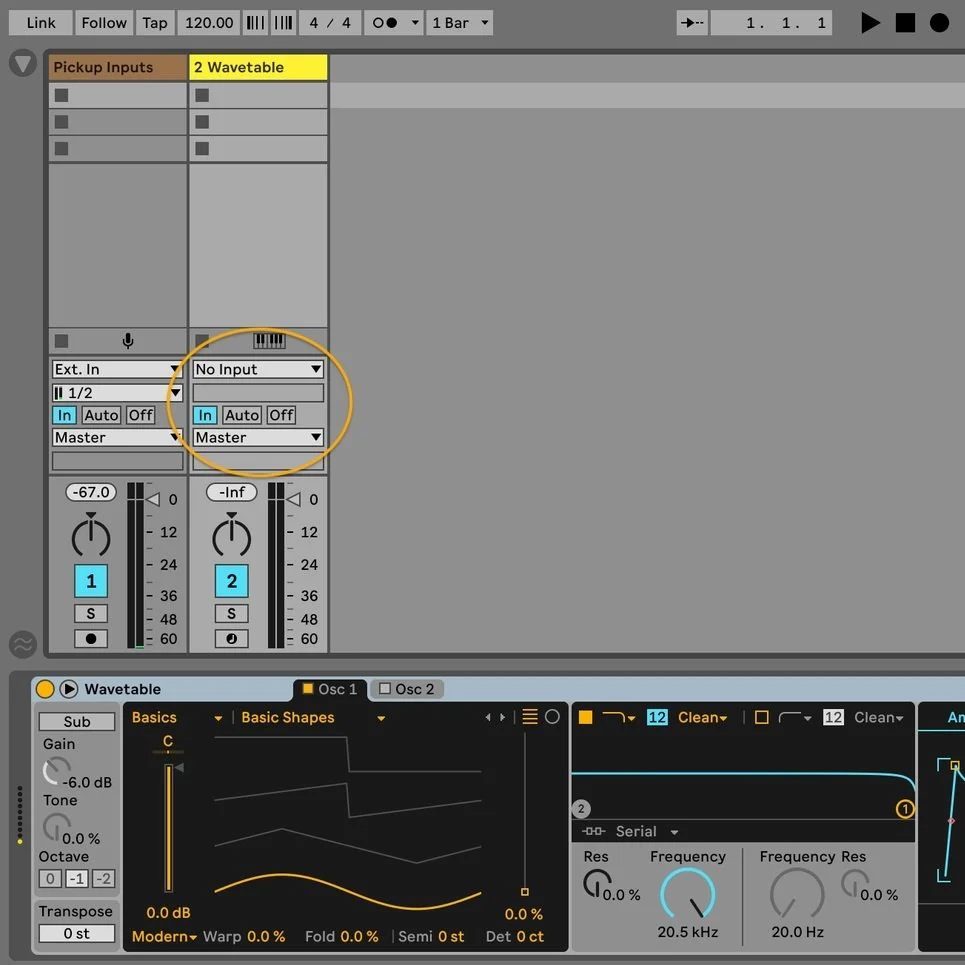Open the Basics wavetable category dropdown

click(x=177, y=718)
